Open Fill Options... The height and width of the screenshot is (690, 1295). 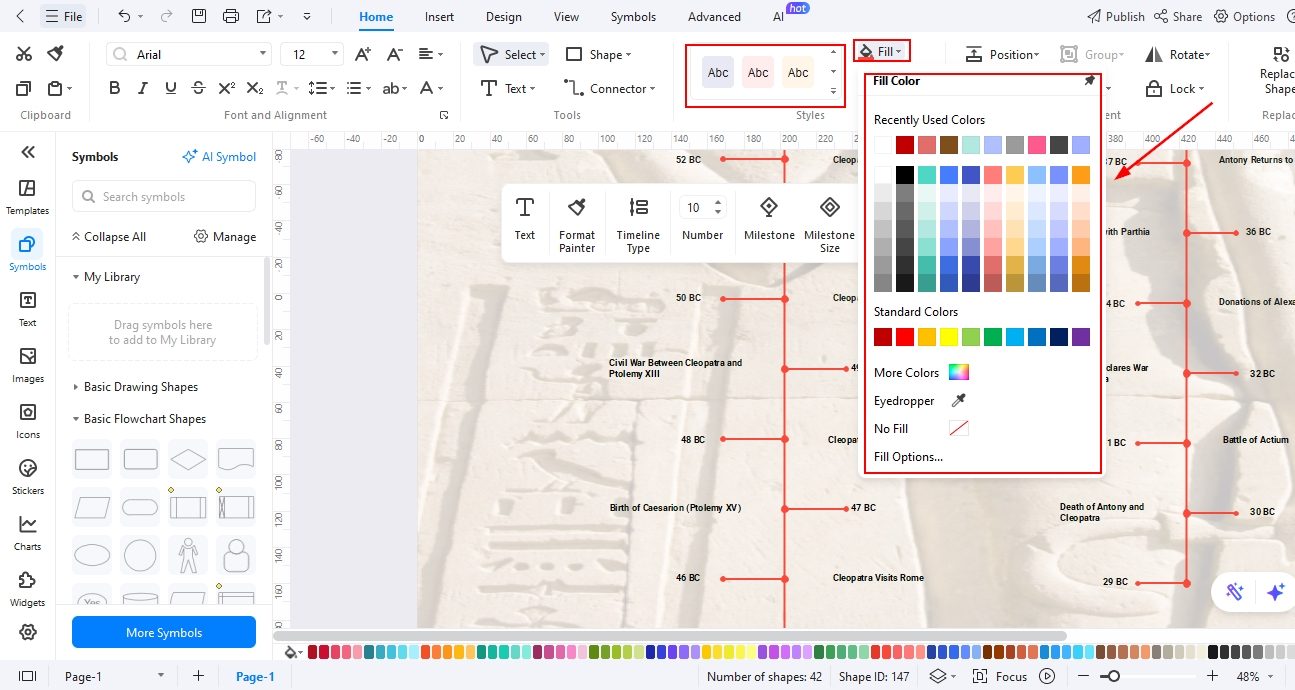point(908,456)
